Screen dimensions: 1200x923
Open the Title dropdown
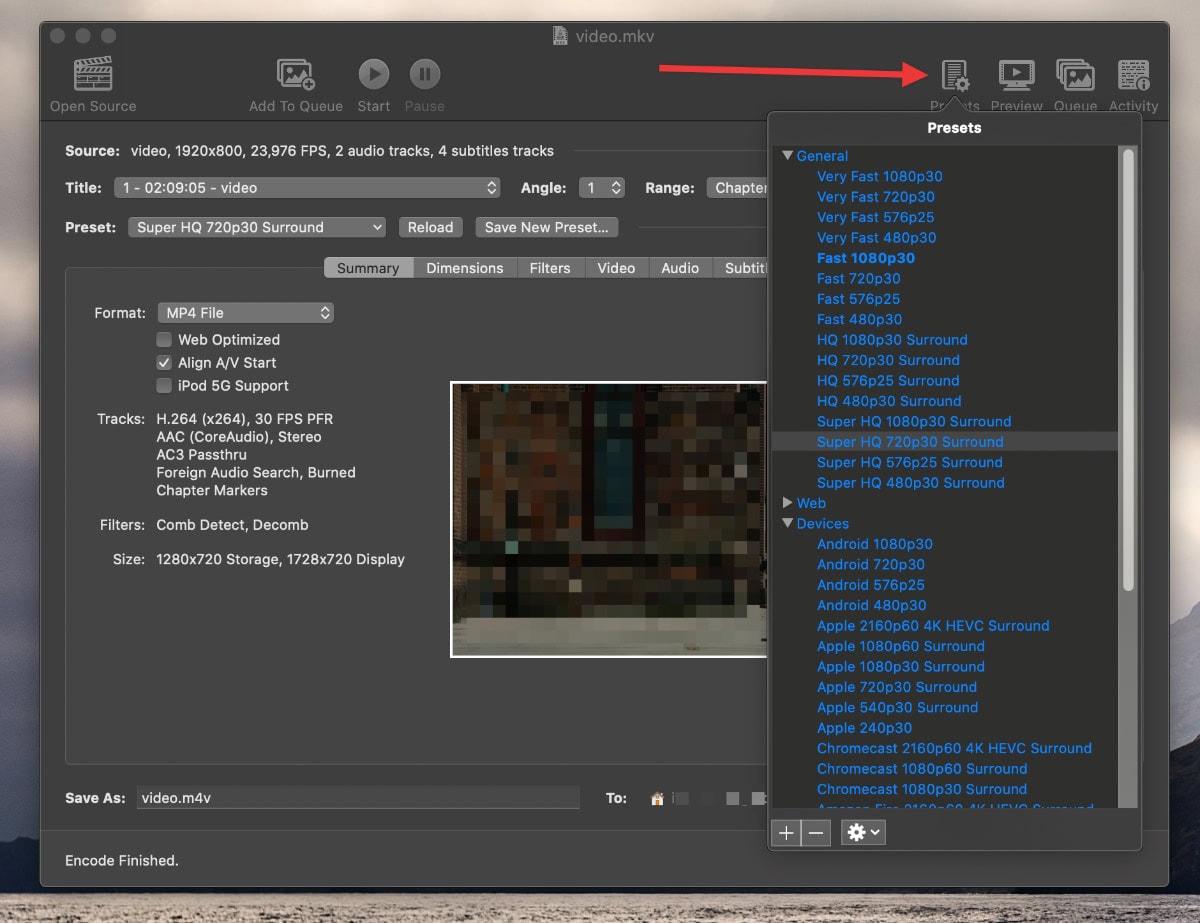307,188
